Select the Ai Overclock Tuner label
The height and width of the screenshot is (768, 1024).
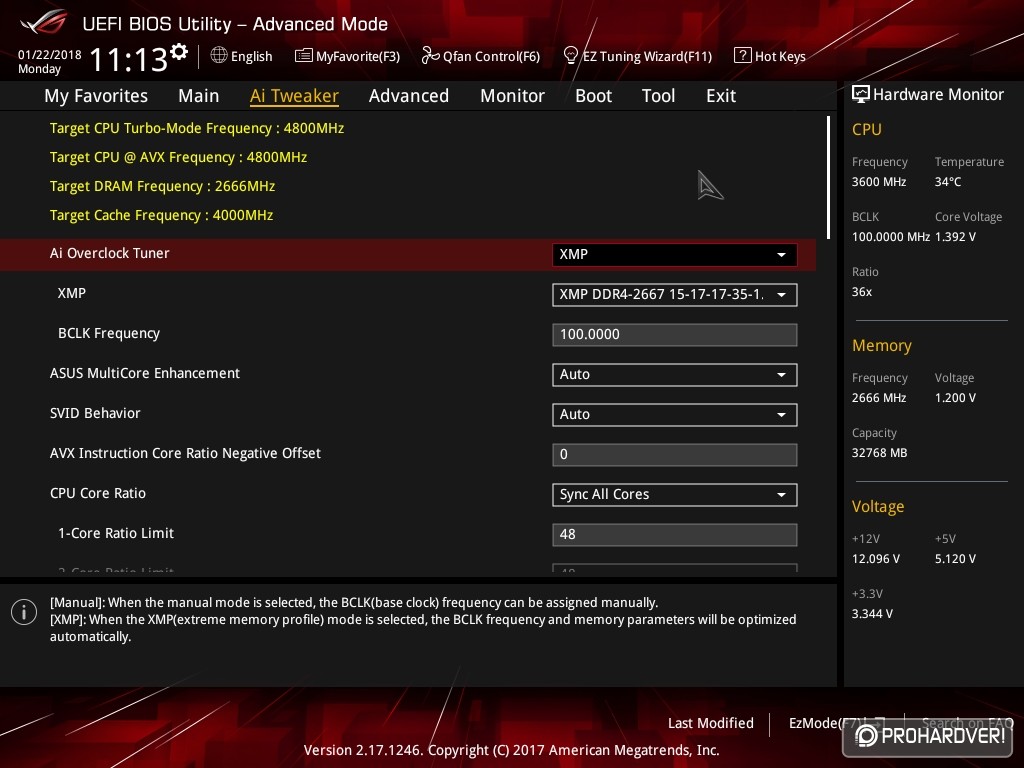(x=110, y=253)
